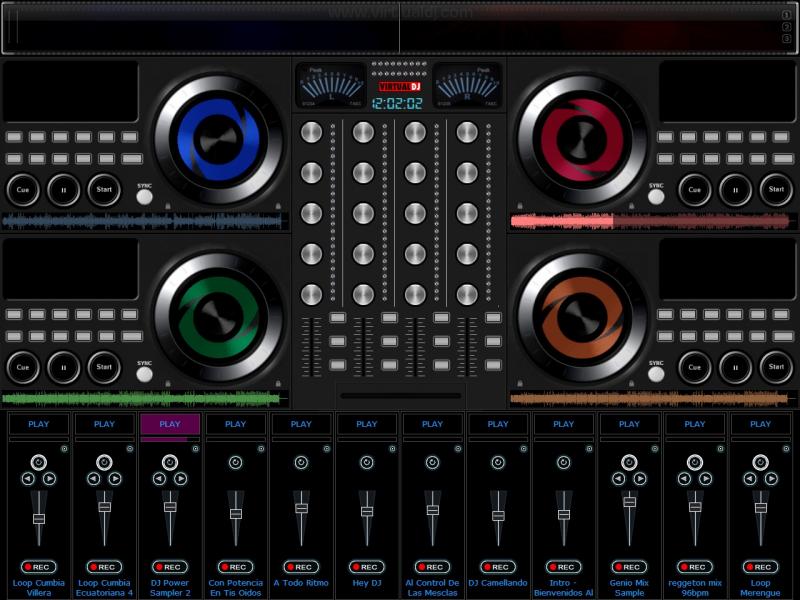Click previous arrow in Loop Cumbia Ecuatoriana 4 slot
This screenshot has width=800, height=600.
pyautogui.click(x=93, y=479)
